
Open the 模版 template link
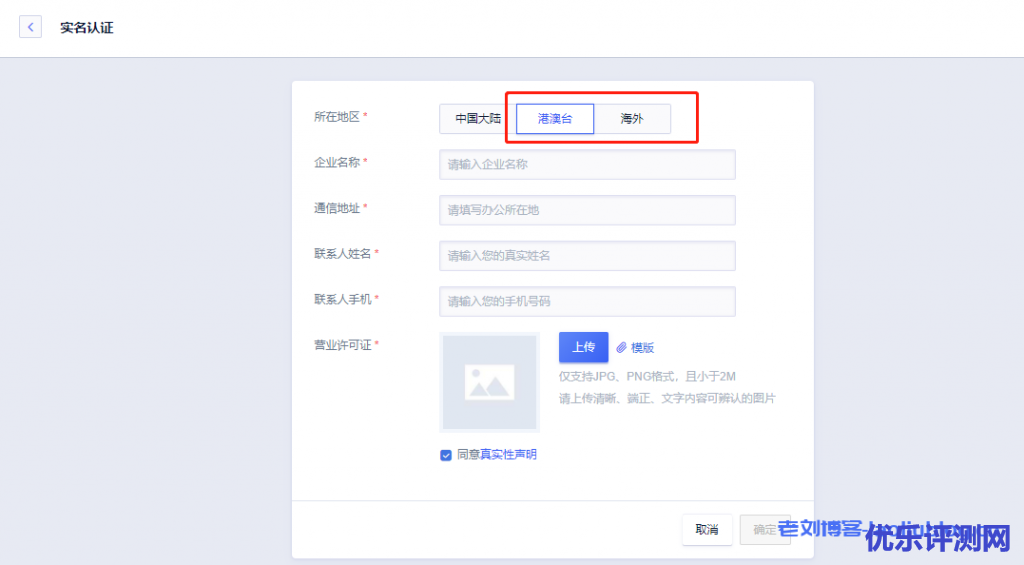coord(642,347)
